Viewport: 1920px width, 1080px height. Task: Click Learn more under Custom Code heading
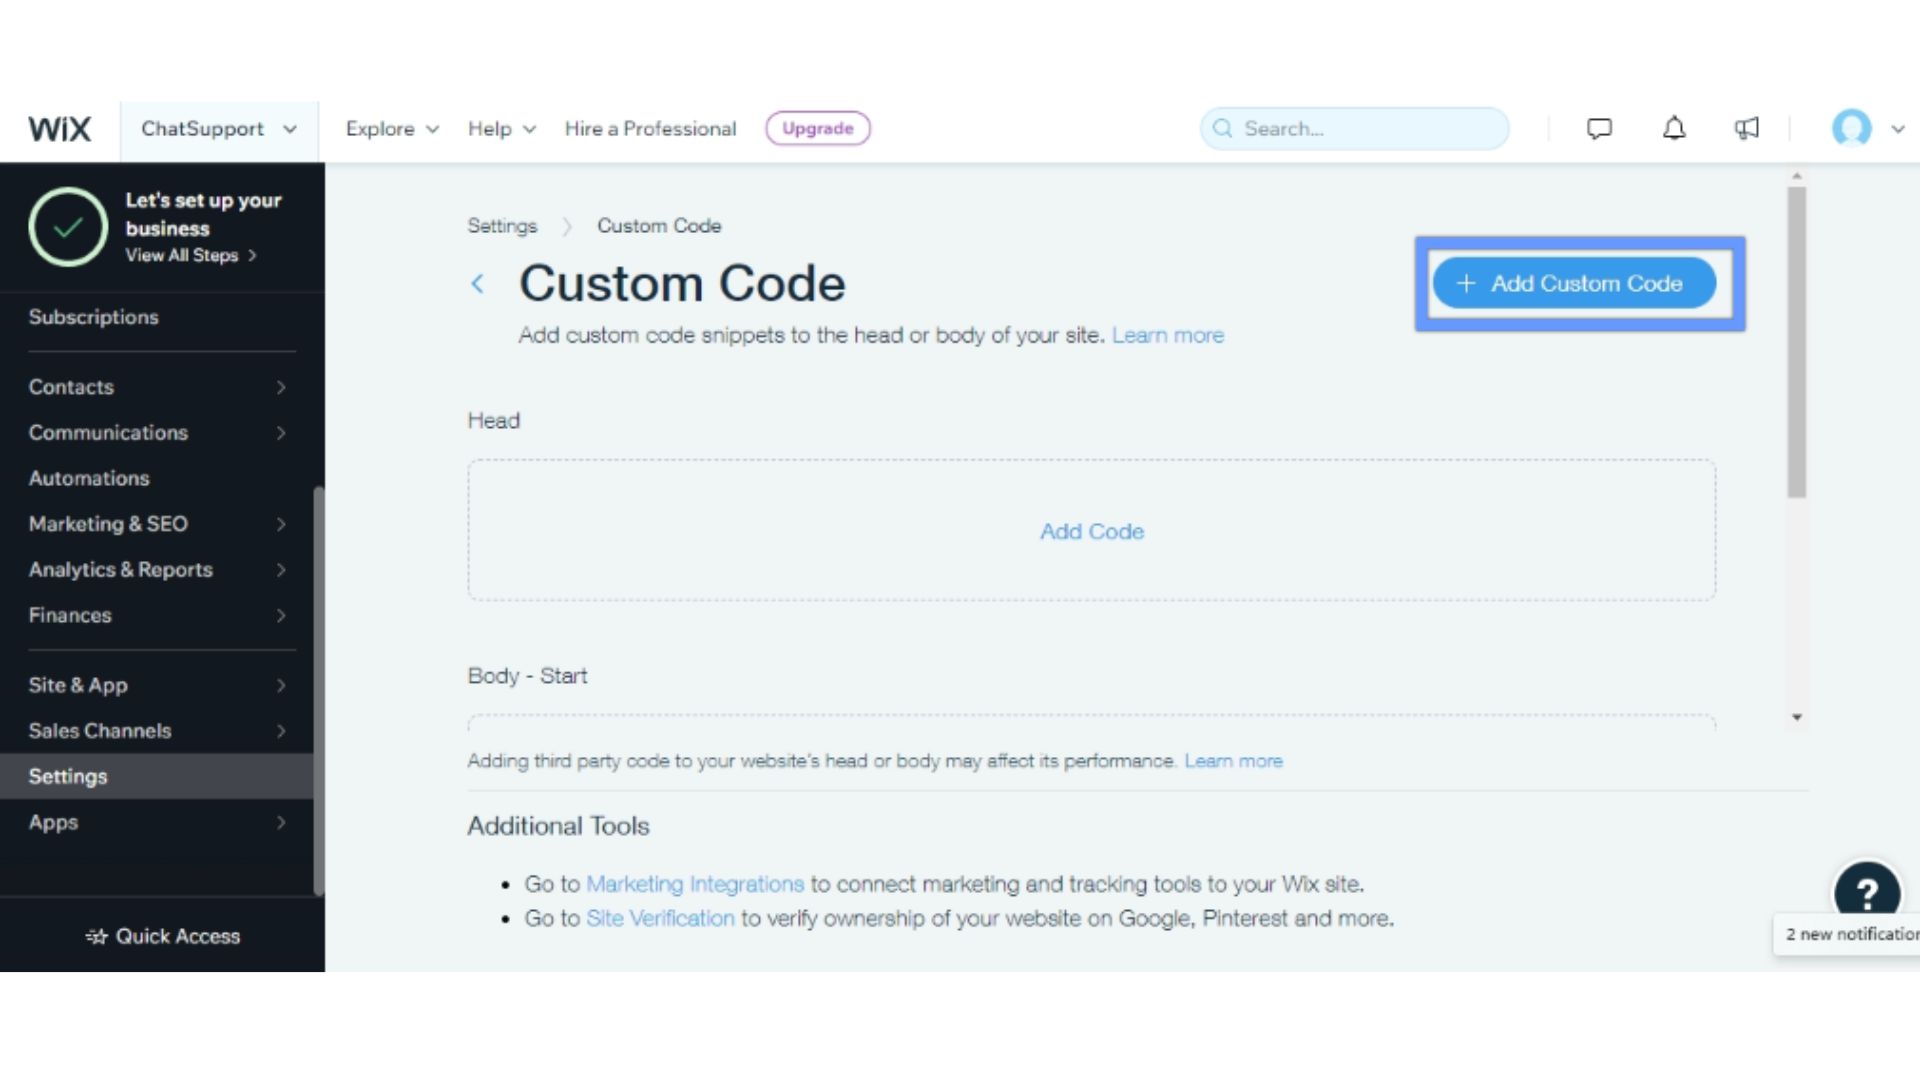pos(1167,335)
